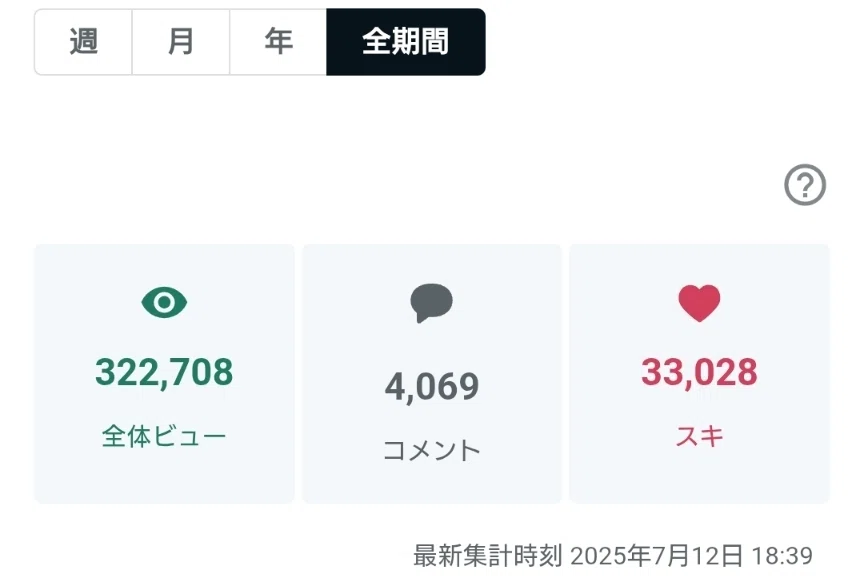Open the help question mark icon

click(805, 185)
